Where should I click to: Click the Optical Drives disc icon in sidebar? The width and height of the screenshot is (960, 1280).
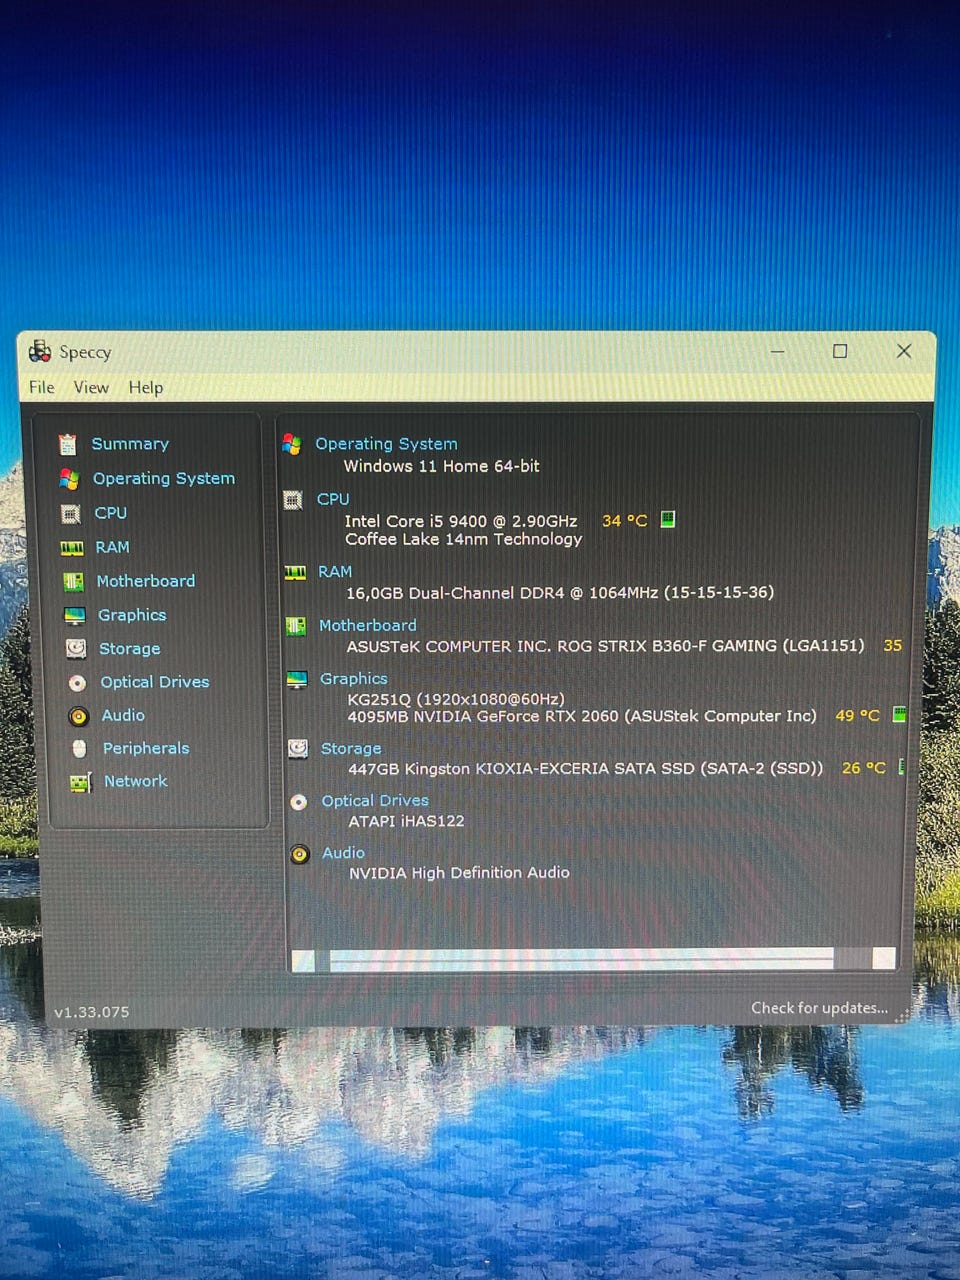[77, 683]
